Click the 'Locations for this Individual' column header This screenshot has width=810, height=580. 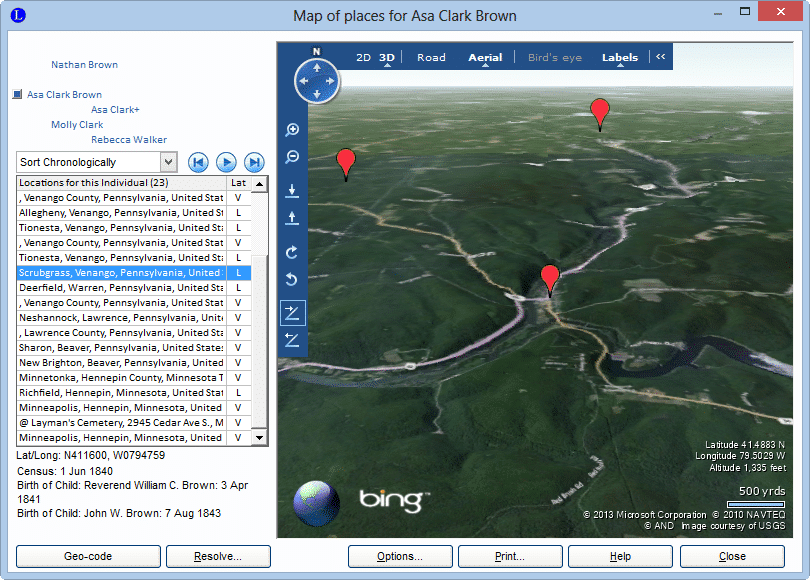click(121, 183)
